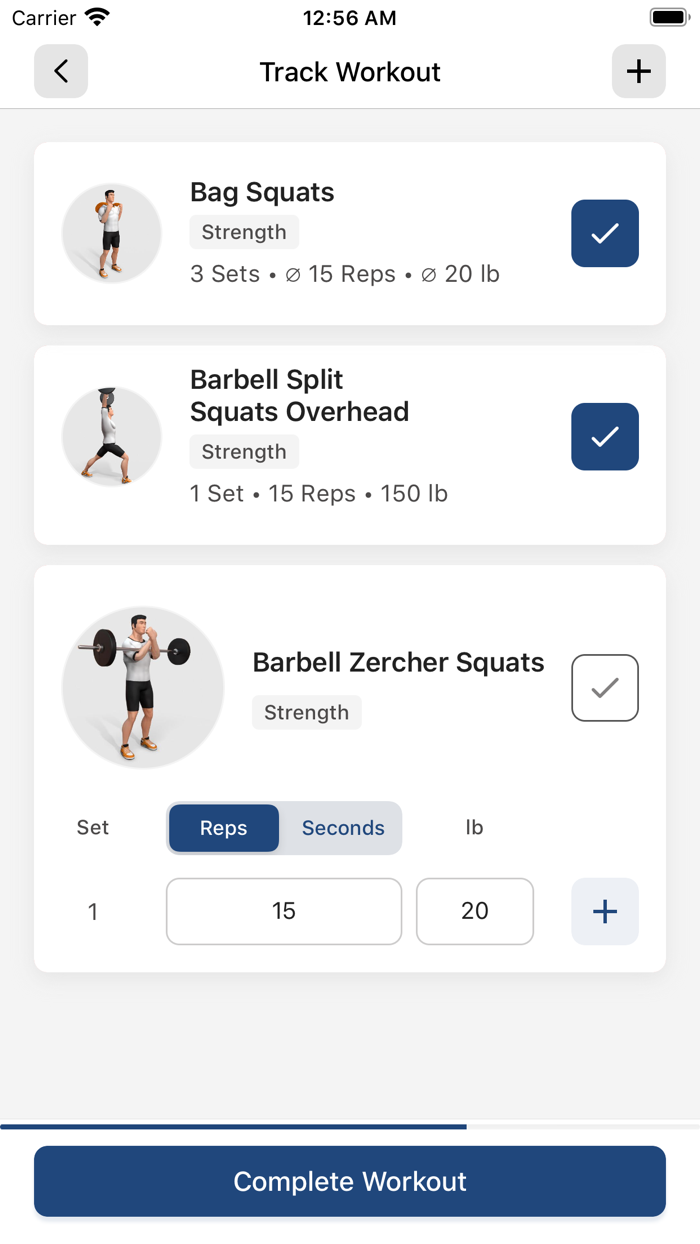Click the Wi-Fi icon in status bar
This screenshot has height=1244, width=700.
click(x=95, y=16)
